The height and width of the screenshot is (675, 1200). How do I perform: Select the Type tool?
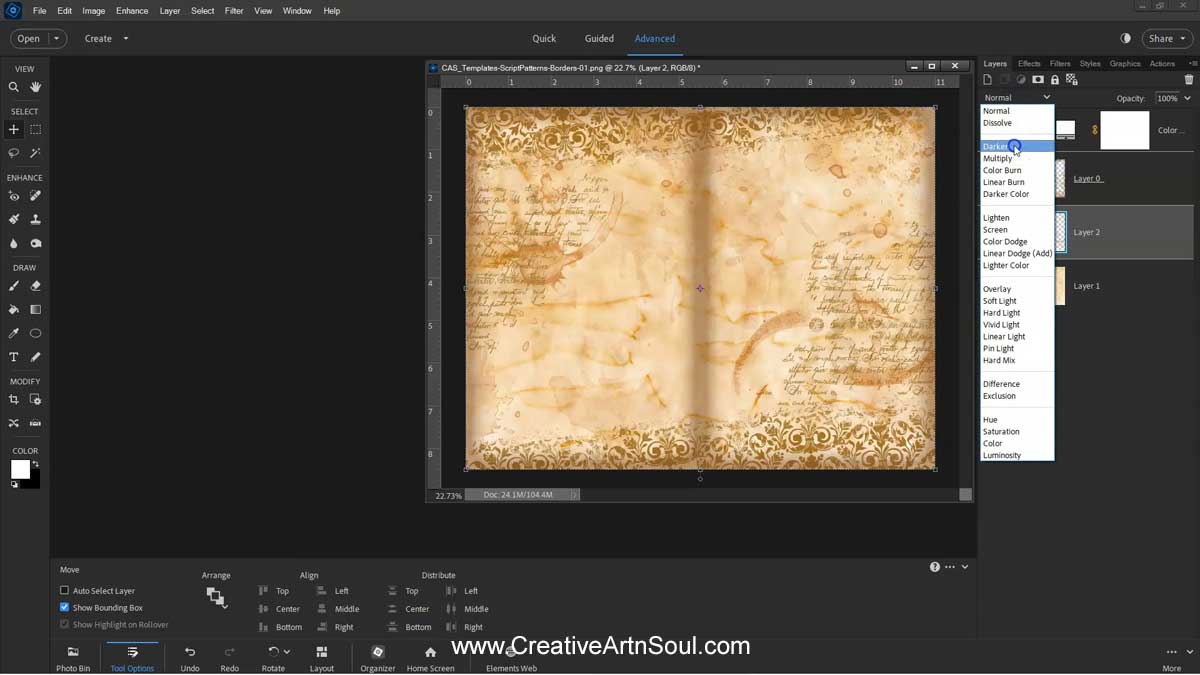click(x=14, y=355)
